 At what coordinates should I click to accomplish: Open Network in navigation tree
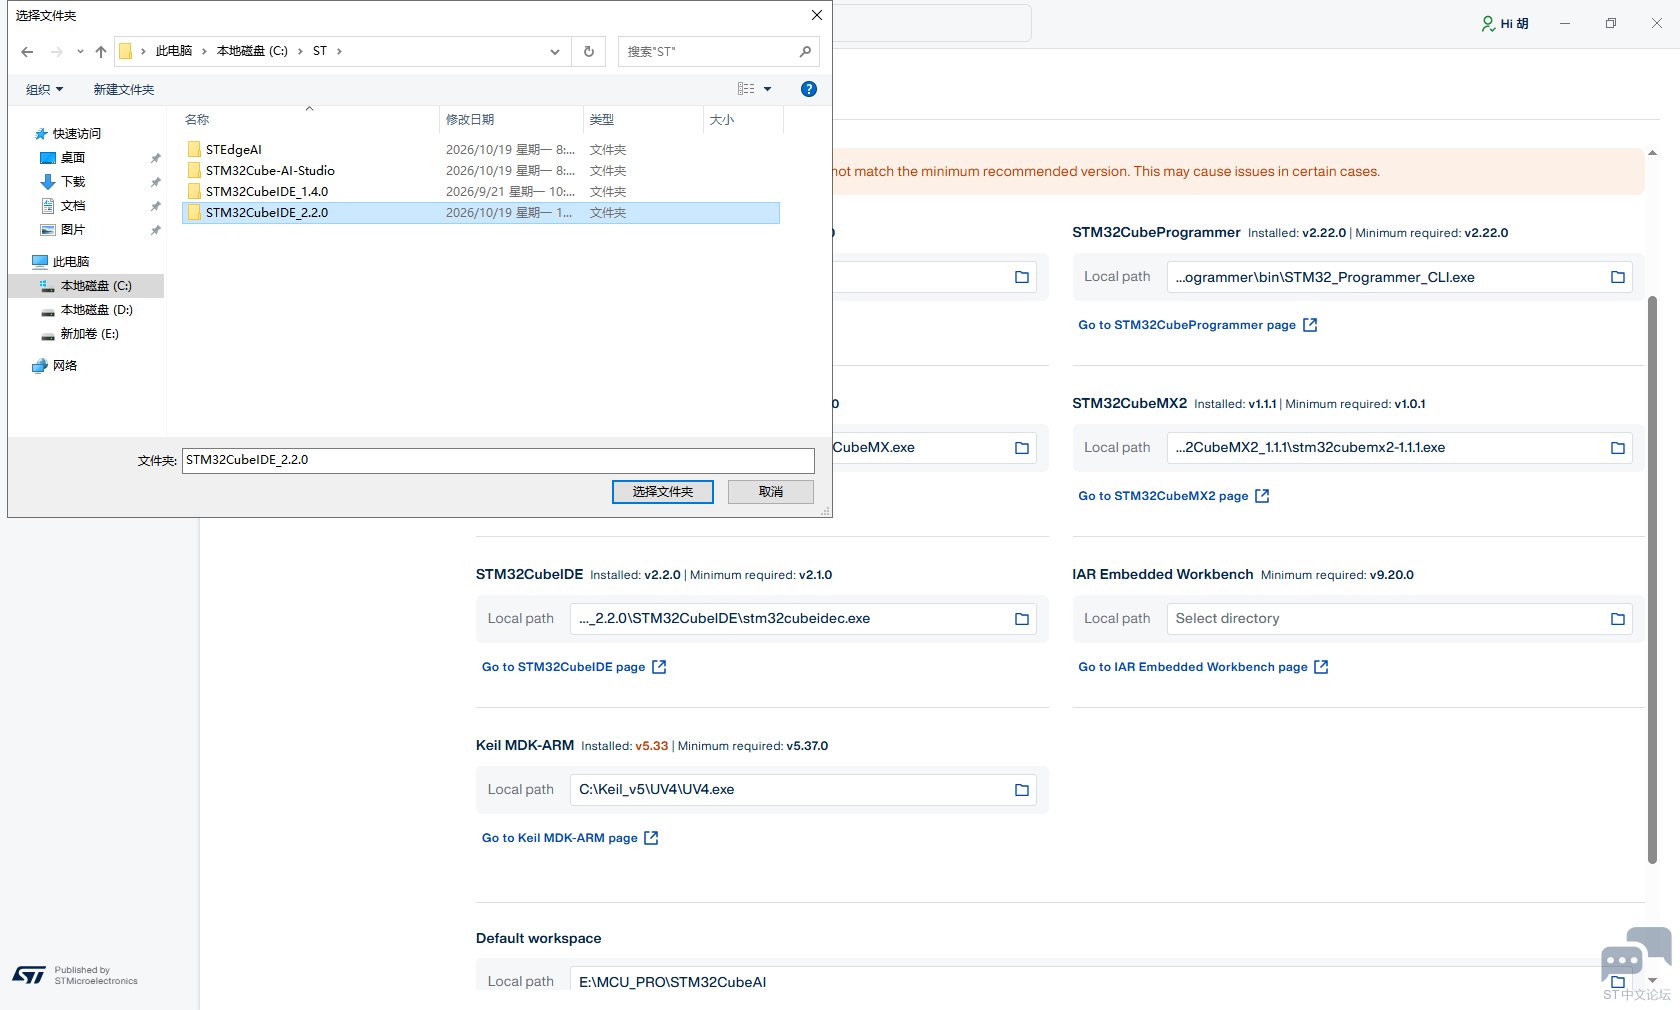click(x=65, y=366)
